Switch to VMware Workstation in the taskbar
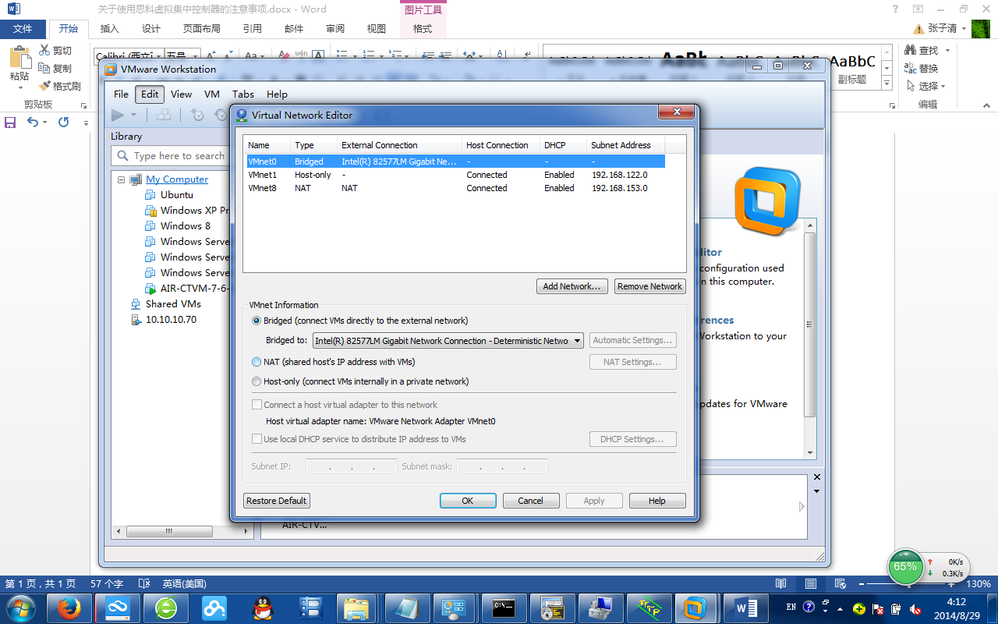 [695, 608]
